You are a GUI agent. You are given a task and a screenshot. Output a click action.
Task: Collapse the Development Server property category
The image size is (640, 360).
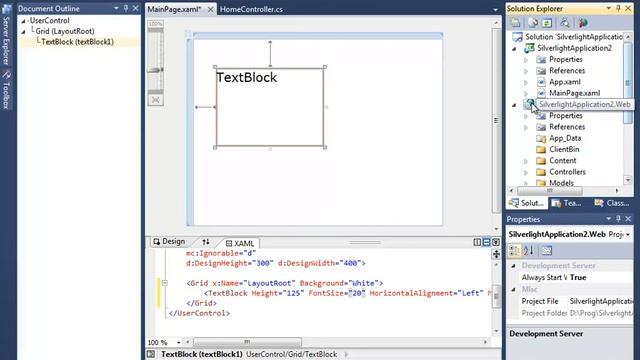514,266
